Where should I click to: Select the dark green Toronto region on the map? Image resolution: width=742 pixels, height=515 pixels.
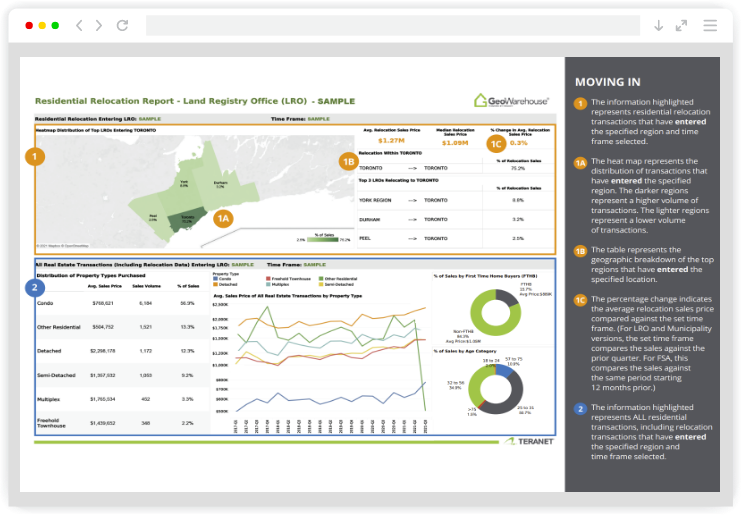tap(187, 219)
